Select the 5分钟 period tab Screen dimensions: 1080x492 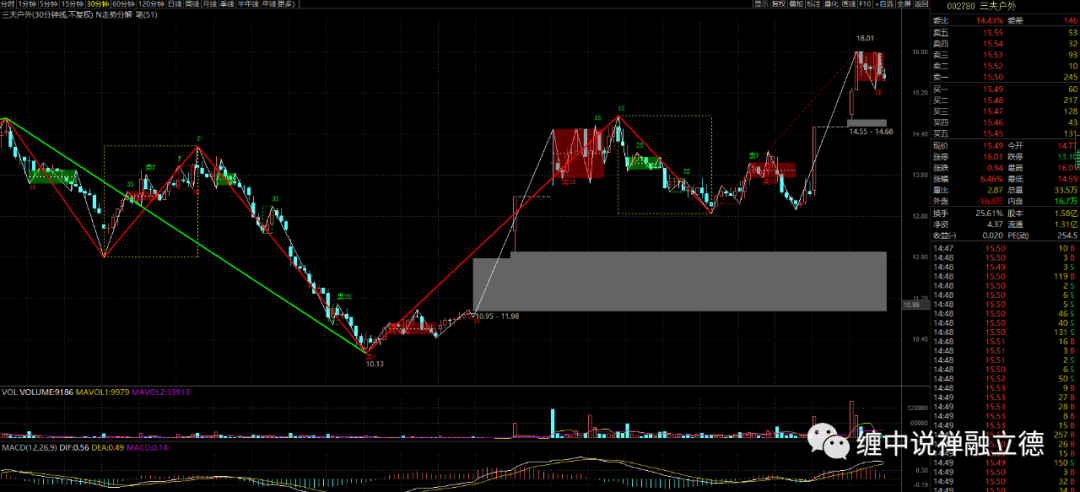48,4
